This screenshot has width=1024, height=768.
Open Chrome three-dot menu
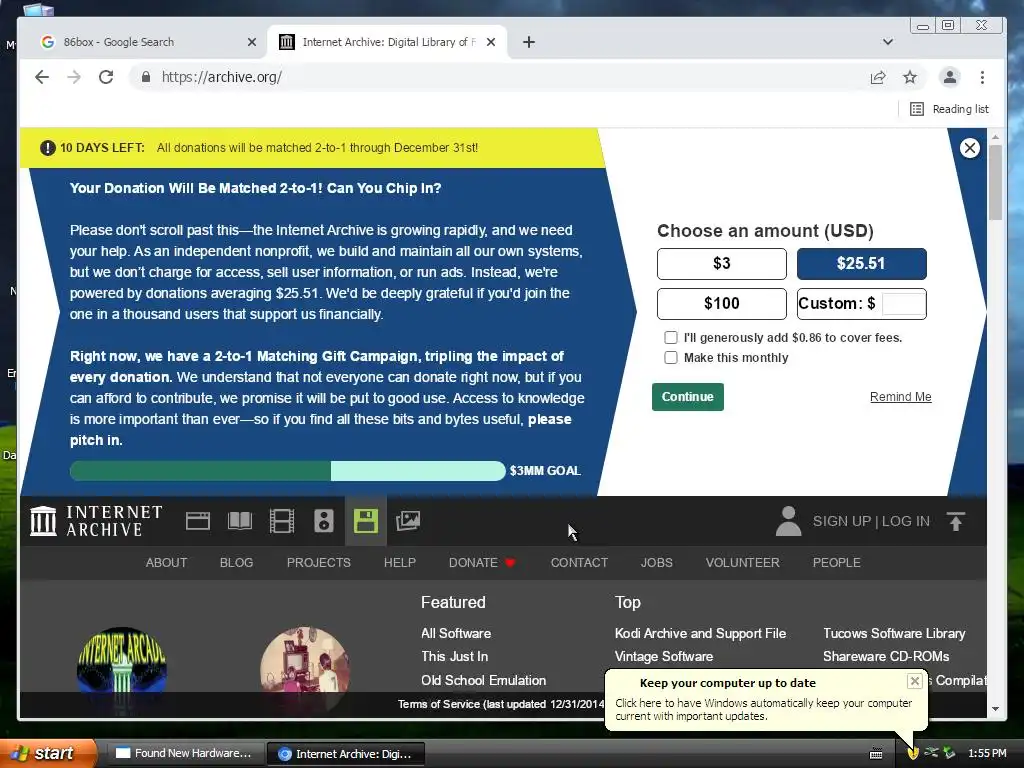pyautogui.click(x=982, y=78)
